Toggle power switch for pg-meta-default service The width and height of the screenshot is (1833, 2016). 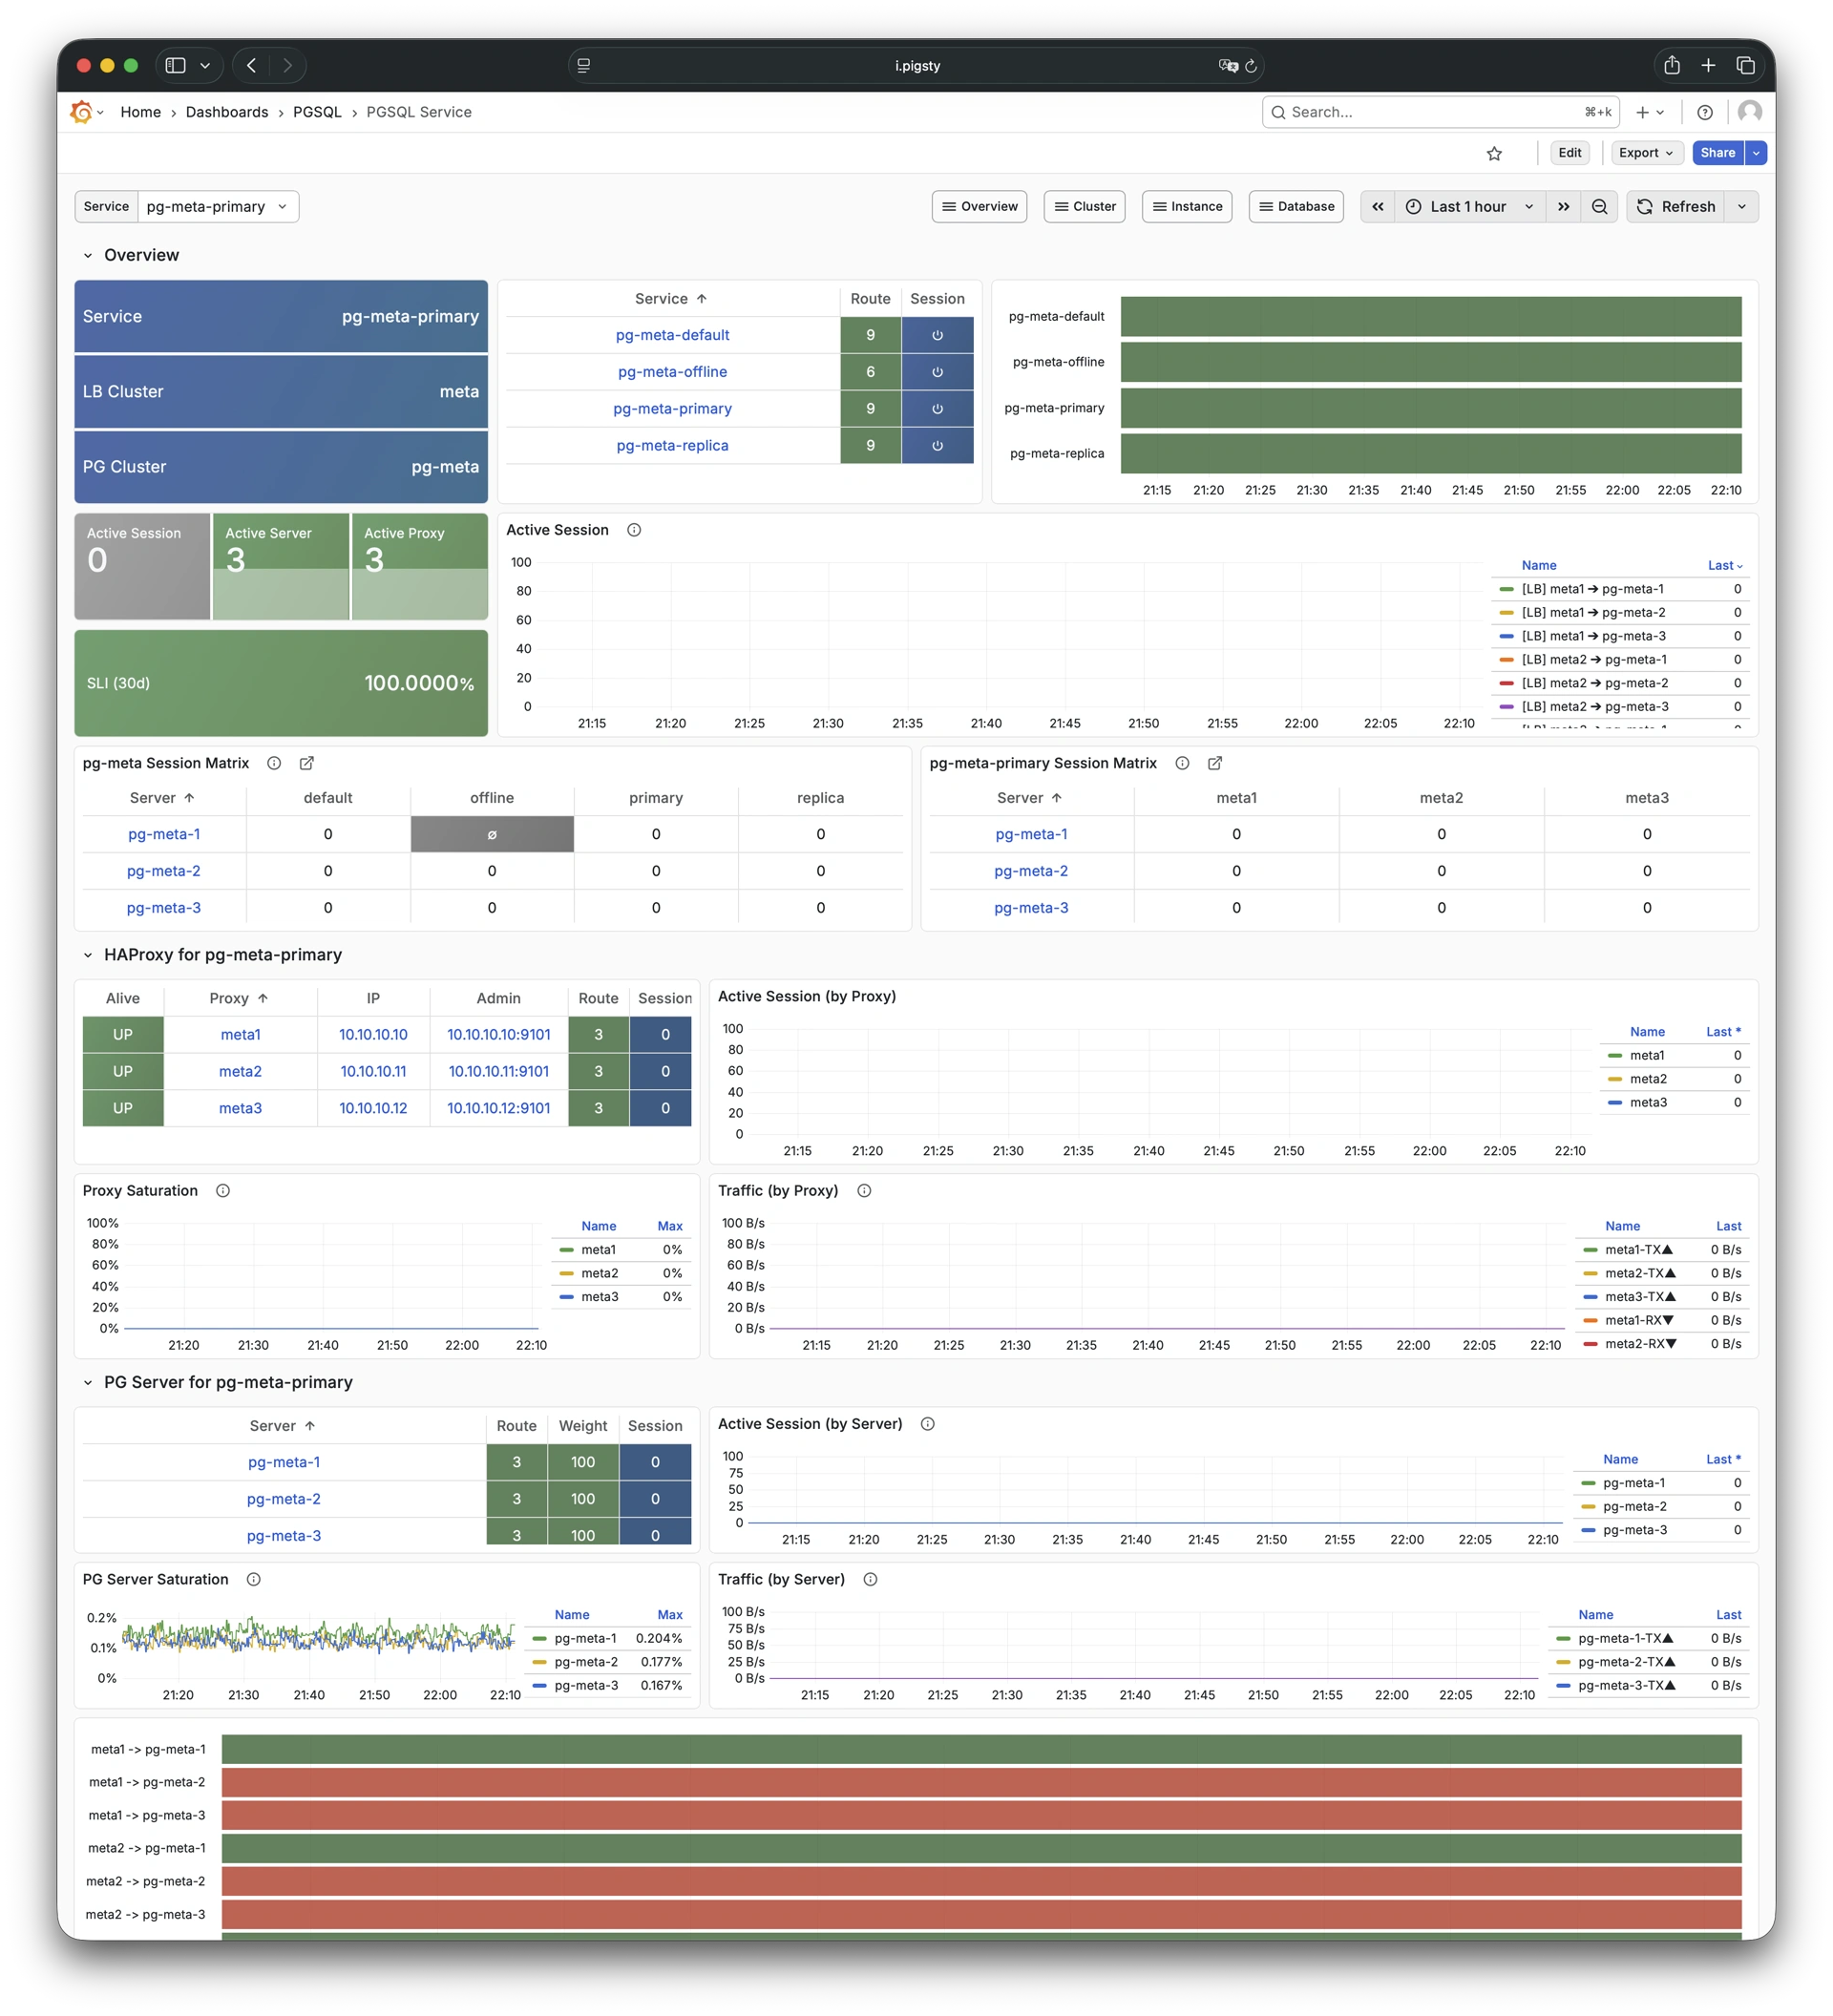(x=937, y=335)
